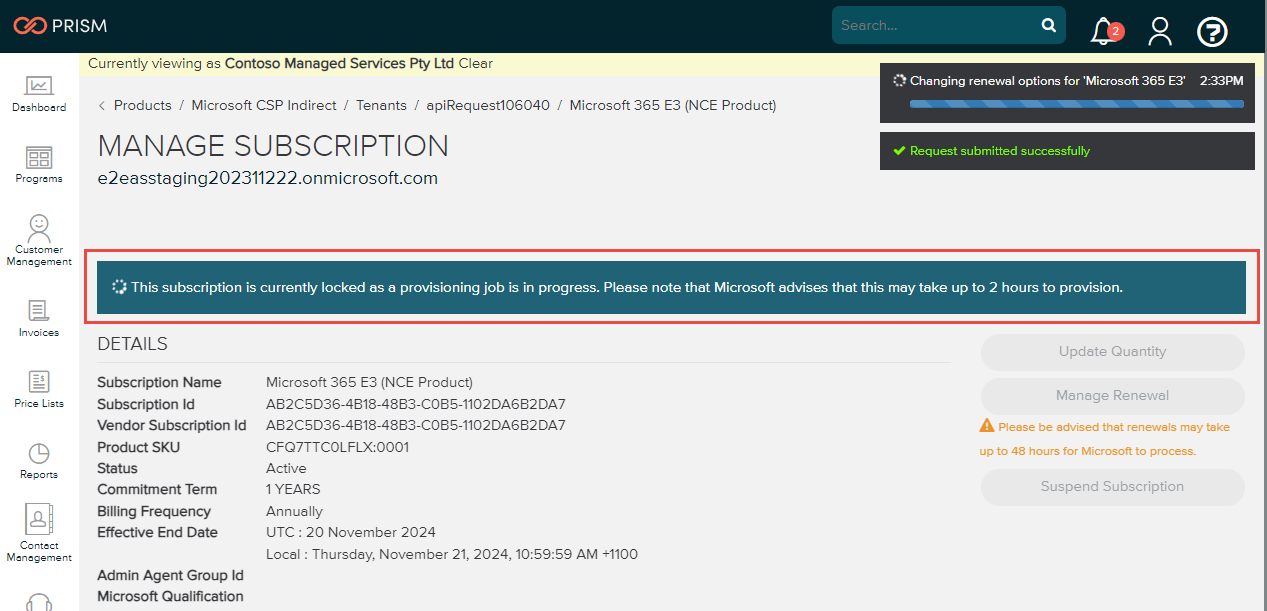Click the Suspend Subscription button

1112,487
